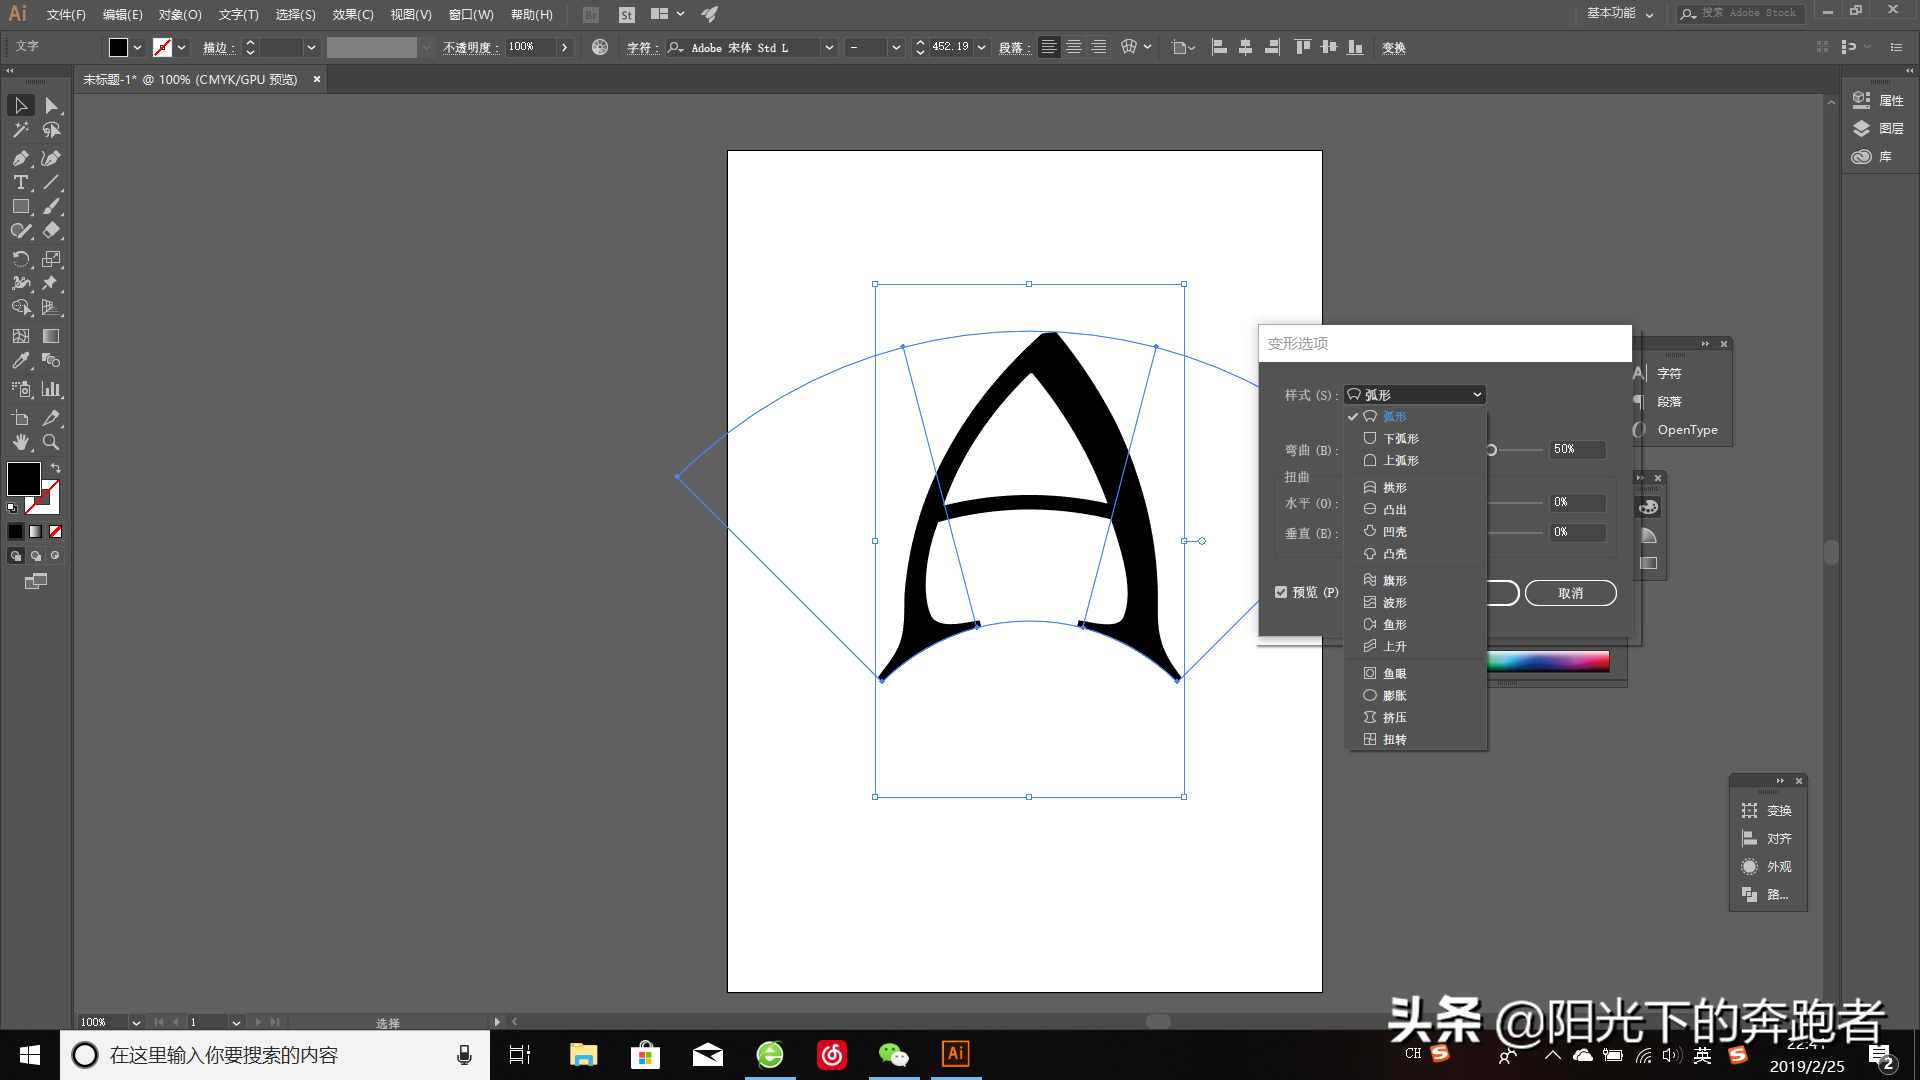The height and width of the screenshot is (1080, 1920).
Task: Toggle right paragraph alignment
Action: [1099, 47]
